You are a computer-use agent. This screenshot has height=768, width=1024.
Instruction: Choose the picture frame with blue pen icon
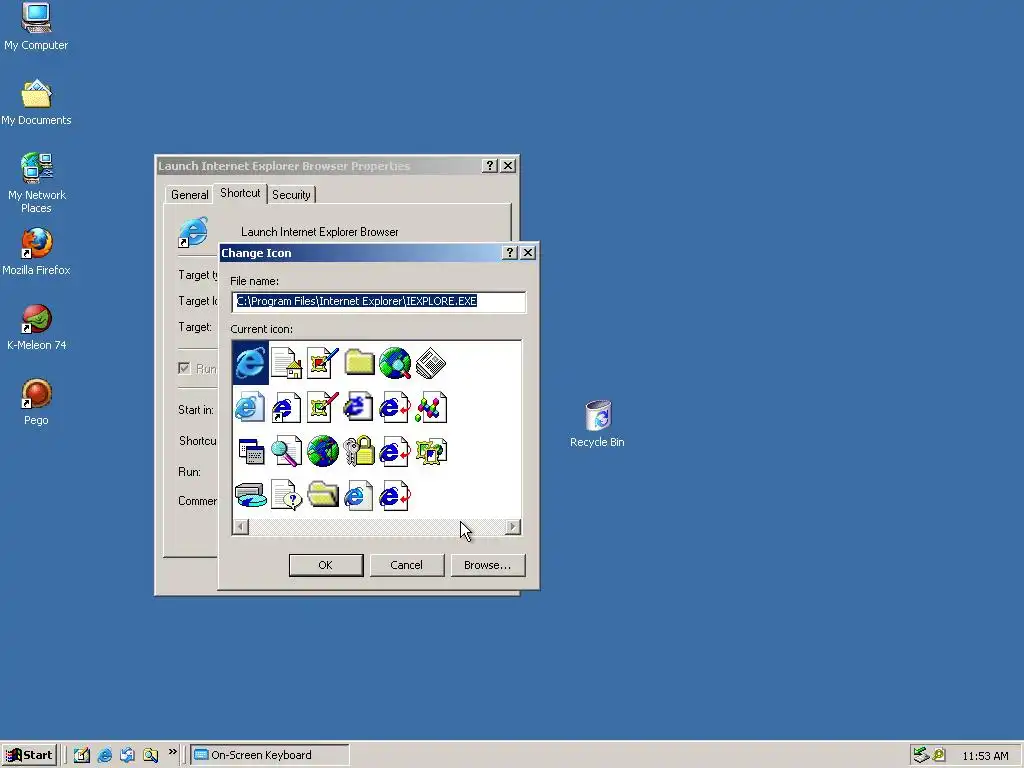coord(323,363)
